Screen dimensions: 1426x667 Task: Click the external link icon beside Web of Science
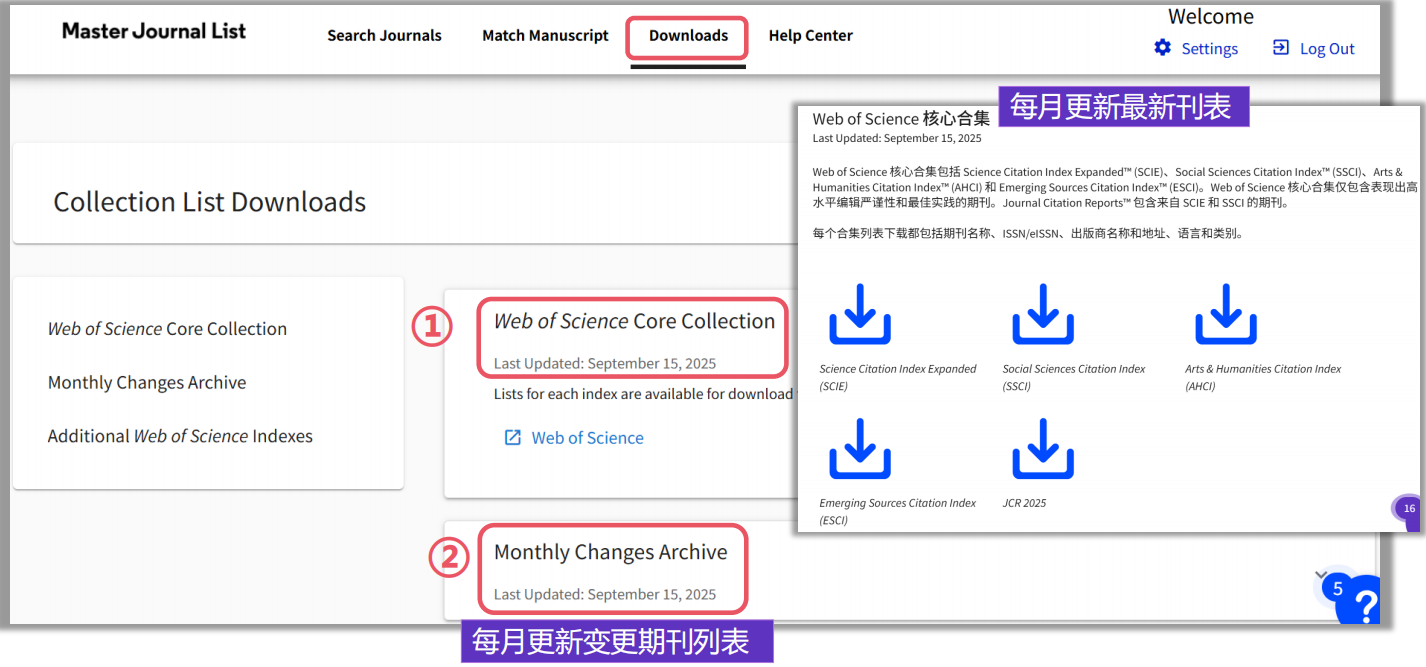[513, 438]
